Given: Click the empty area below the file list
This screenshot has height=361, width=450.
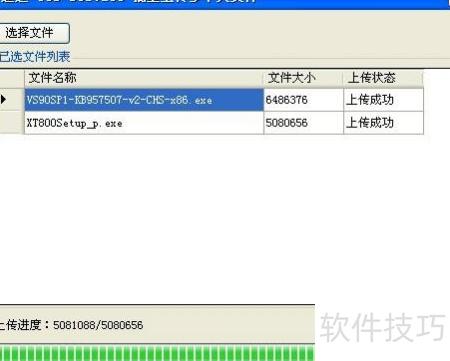Looking at the screenshot, I should (212, 218).
